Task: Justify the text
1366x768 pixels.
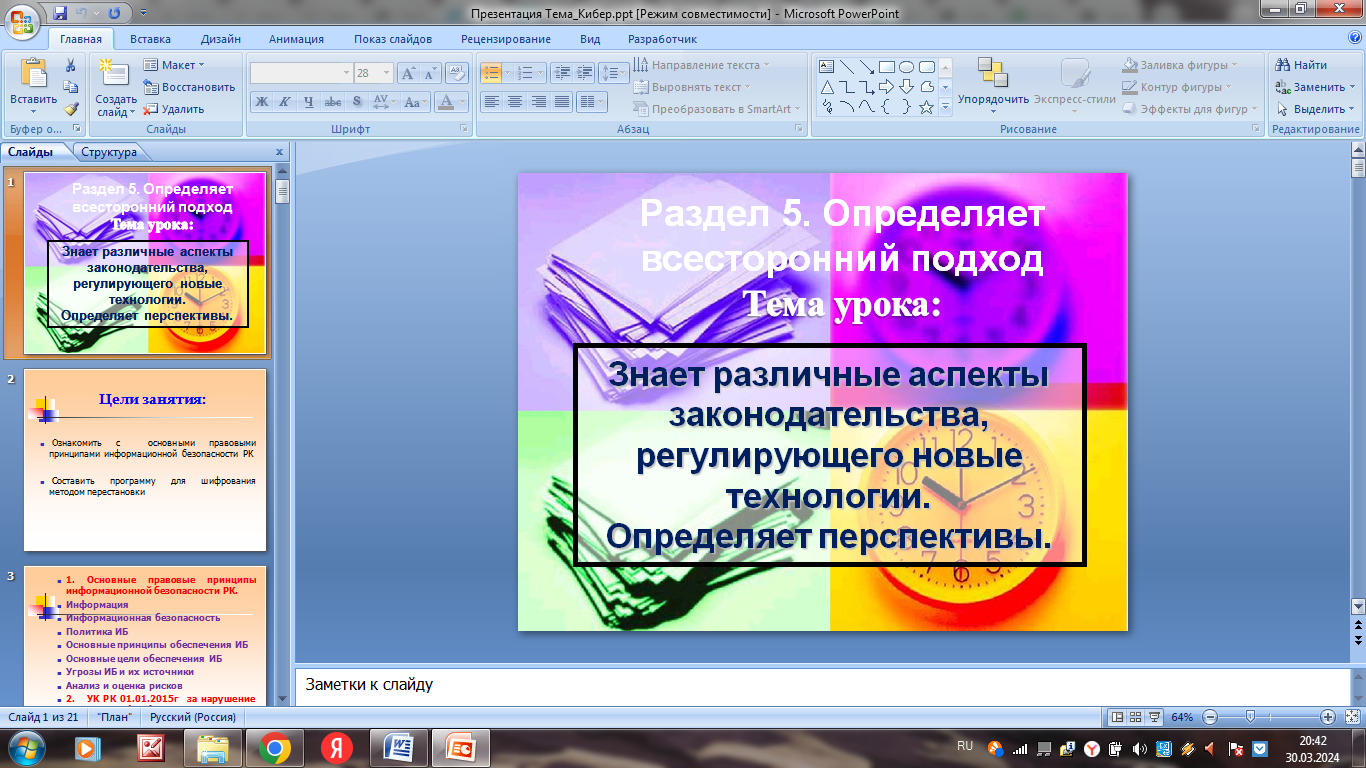Action: (562, 102)
